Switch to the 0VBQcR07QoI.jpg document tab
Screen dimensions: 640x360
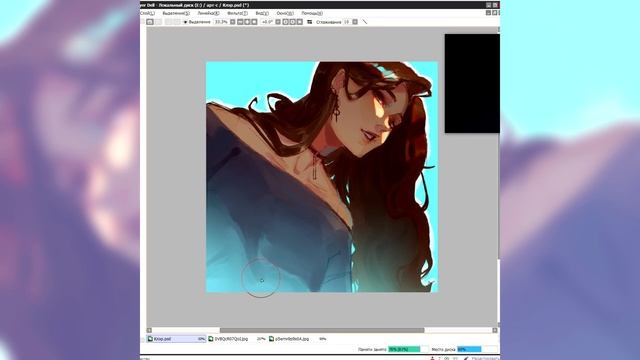click(237, 339)
